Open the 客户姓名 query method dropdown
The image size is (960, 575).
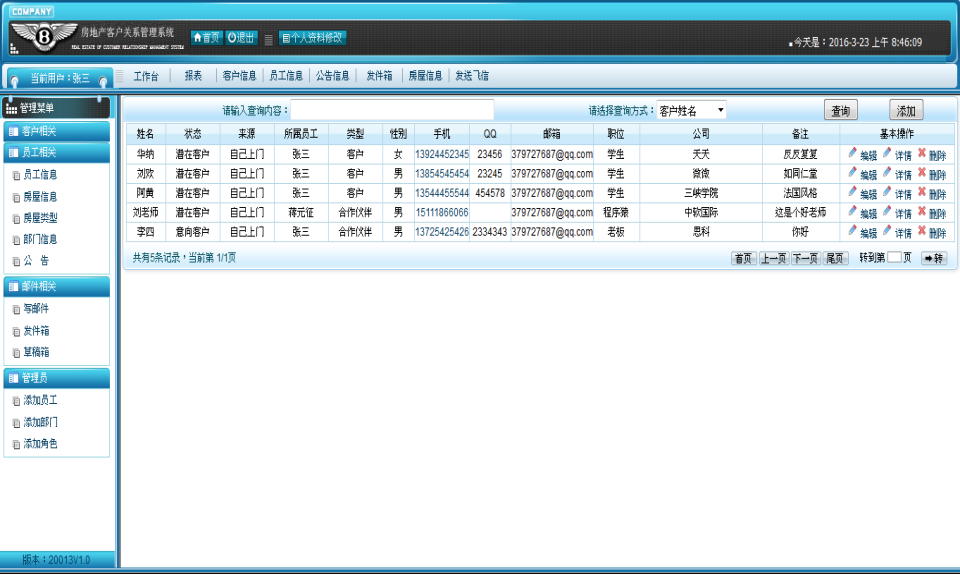pyautogui.click(x=691, y=110)
